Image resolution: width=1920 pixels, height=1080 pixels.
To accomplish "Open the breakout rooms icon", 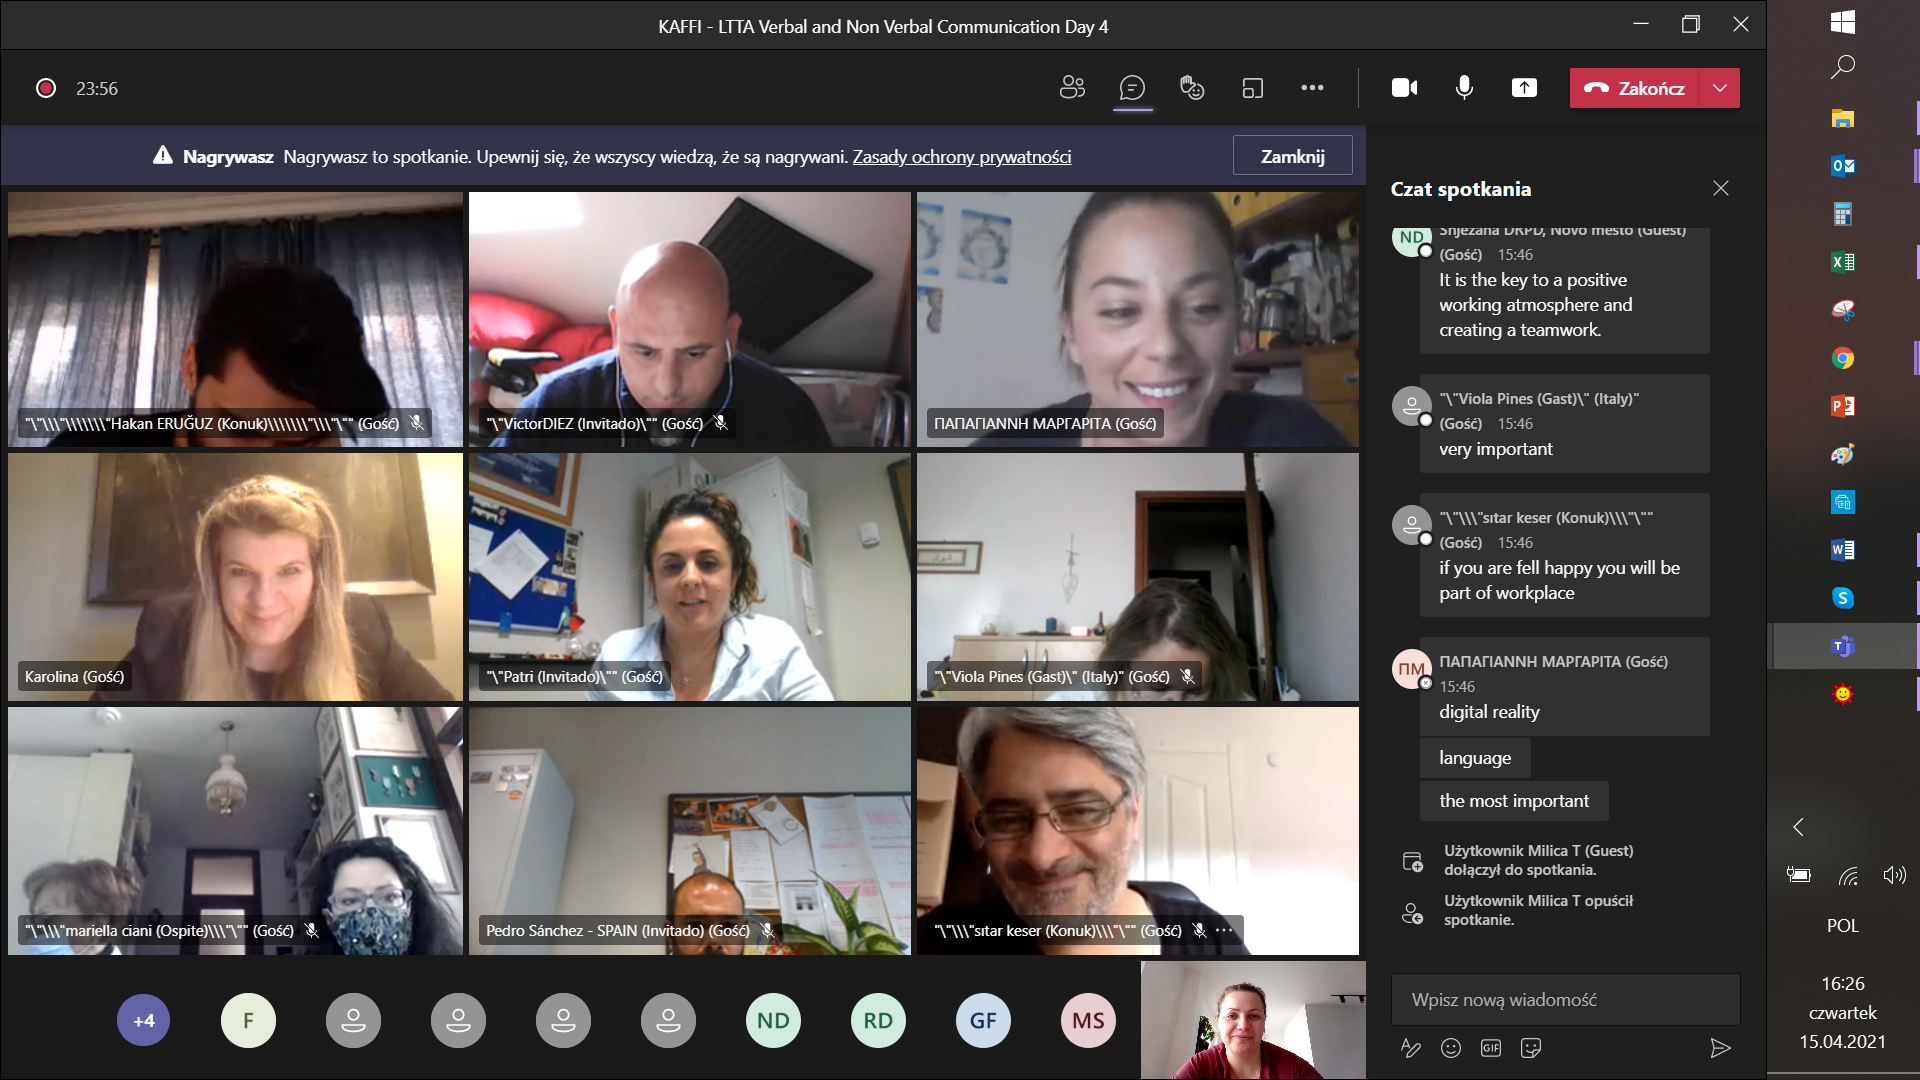I will pos(1252,88).
